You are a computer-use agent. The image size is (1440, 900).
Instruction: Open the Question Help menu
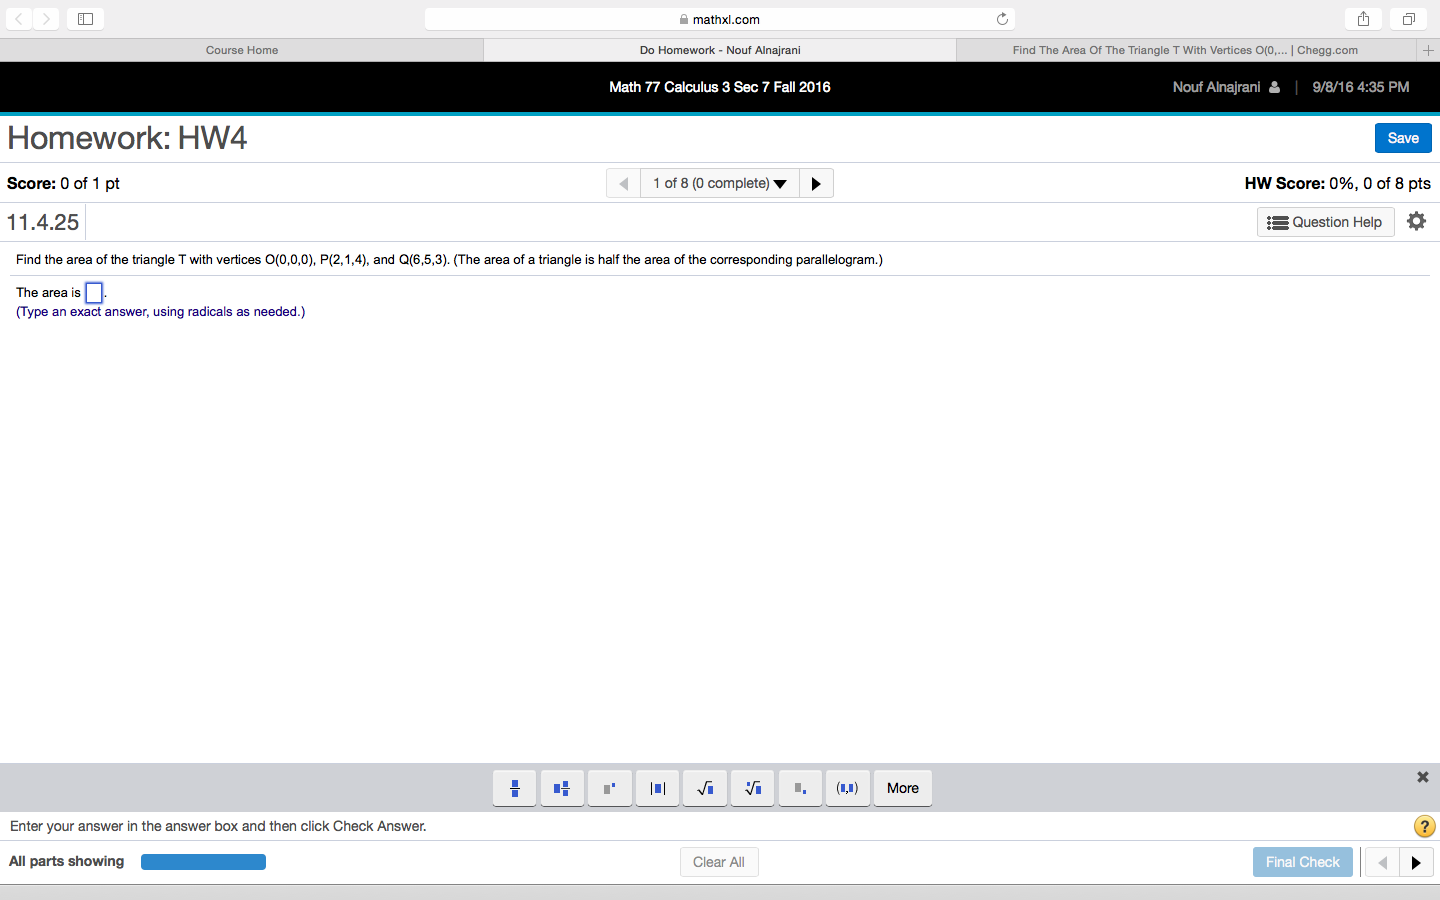coord(1325,222)
